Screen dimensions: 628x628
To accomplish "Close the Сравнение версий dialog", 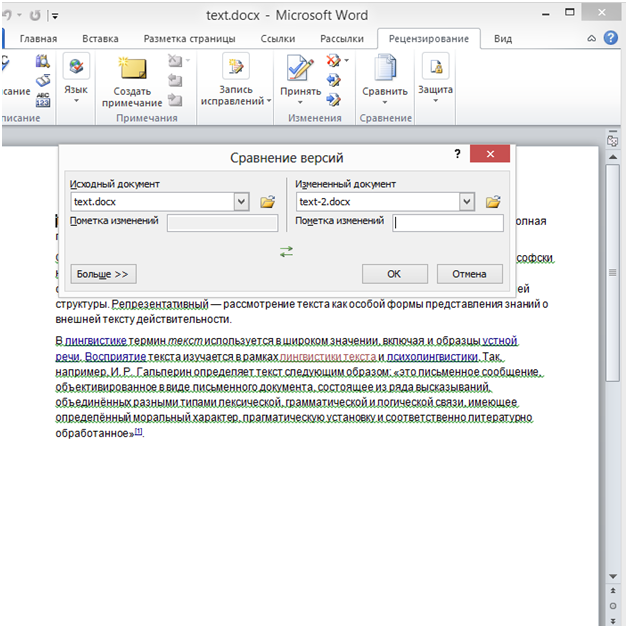I will point(490,154).
